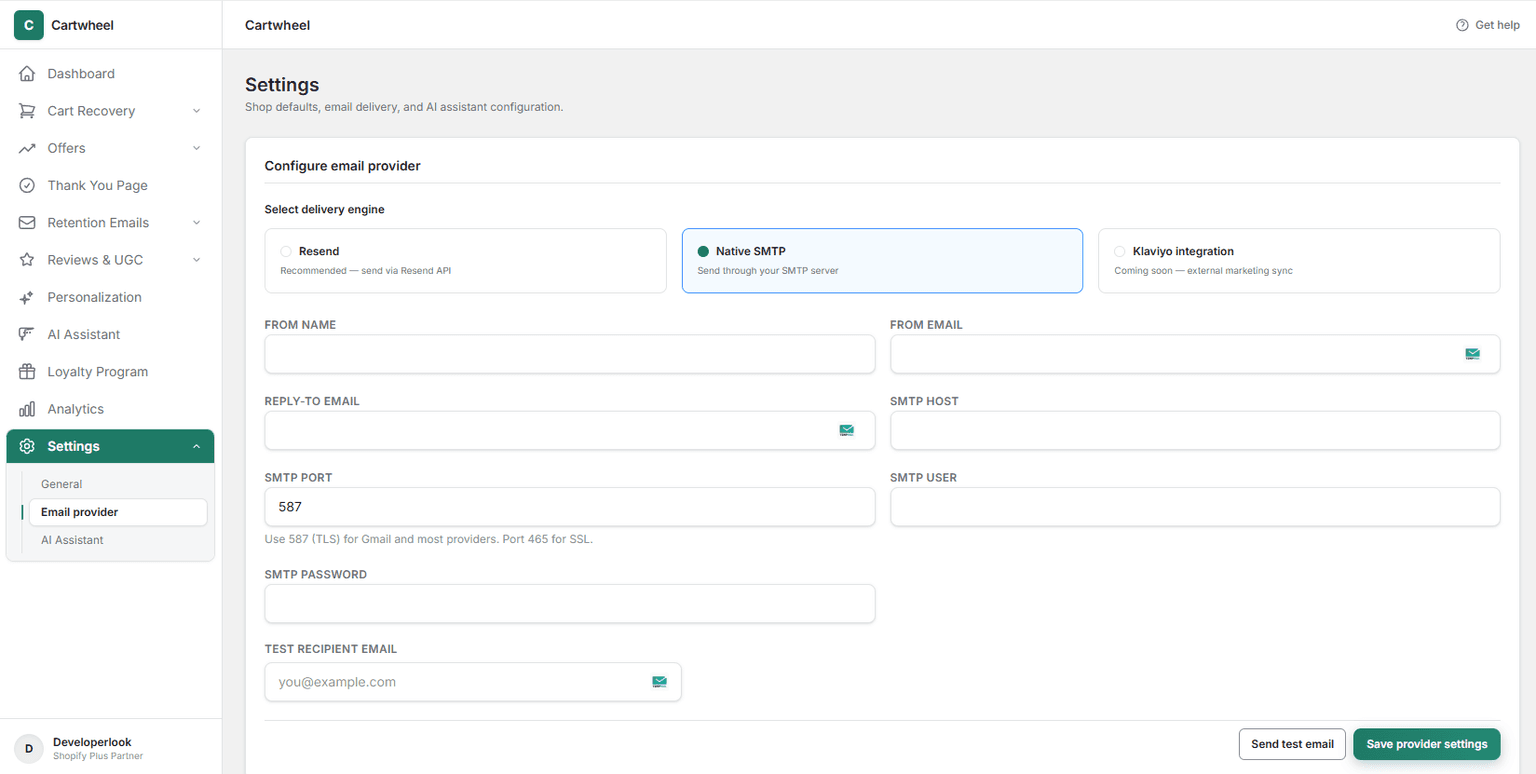Select the Native SMTP radio button
Screen dimensions: 1536x774
click(x=703, y=252)
